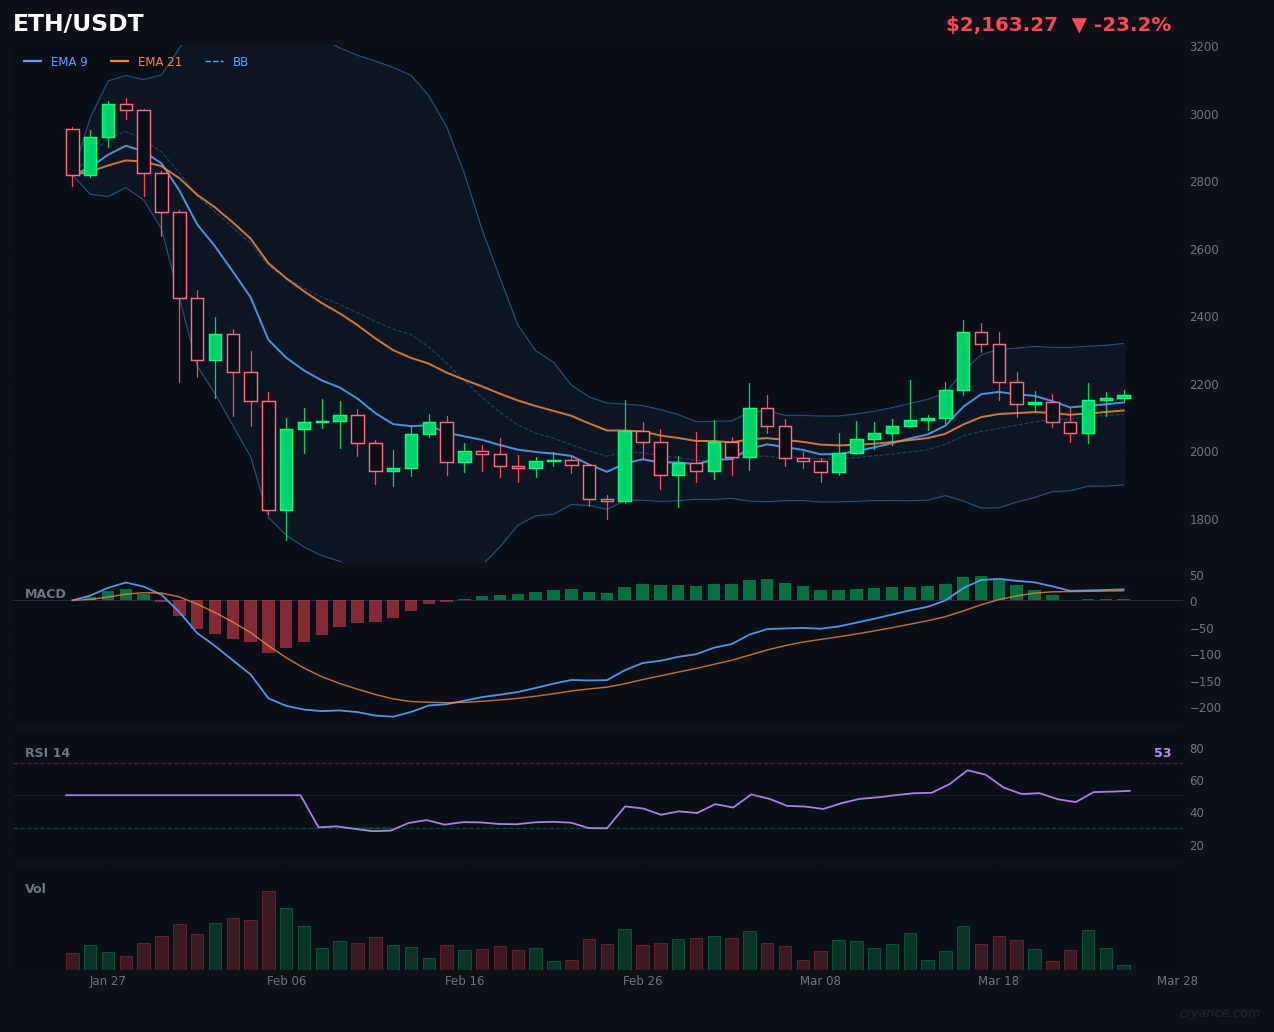Click the large red candle near Feb 06

pos(270,455)
